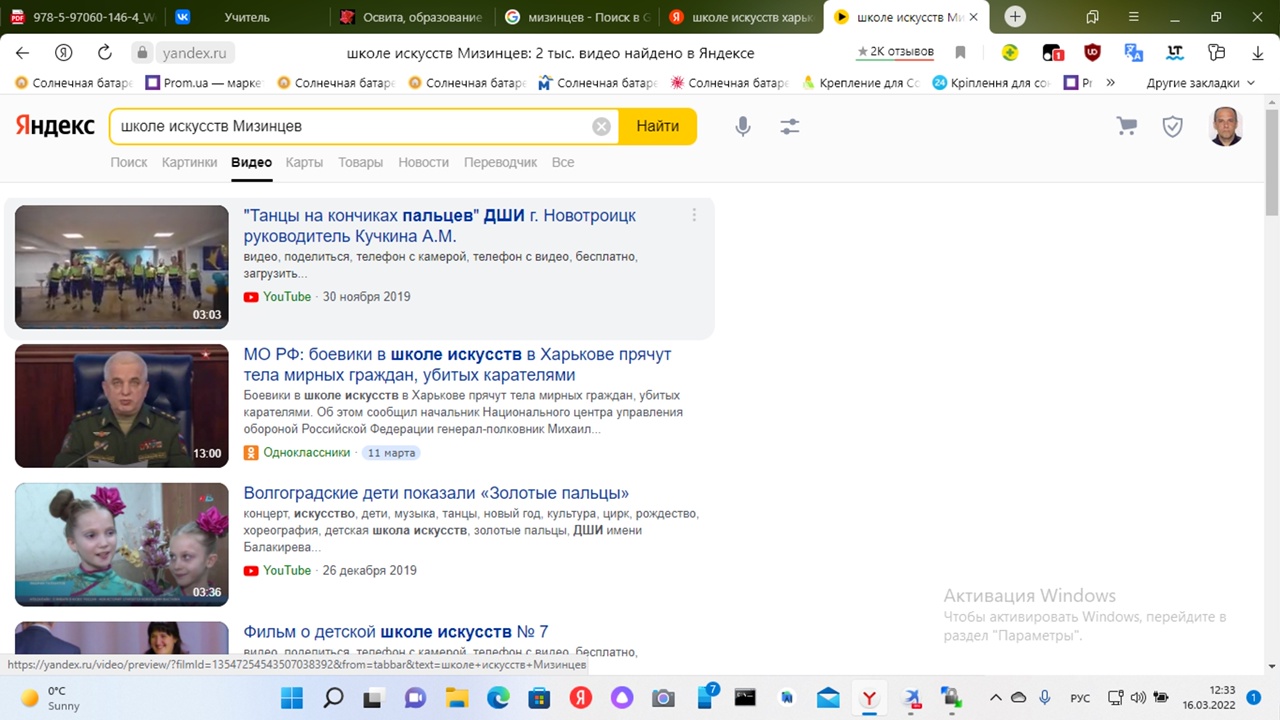The height and width of the screenshot is (720, 1280).
Task: Open the Yandex Market cart icon
Action: coord(1127,126)
